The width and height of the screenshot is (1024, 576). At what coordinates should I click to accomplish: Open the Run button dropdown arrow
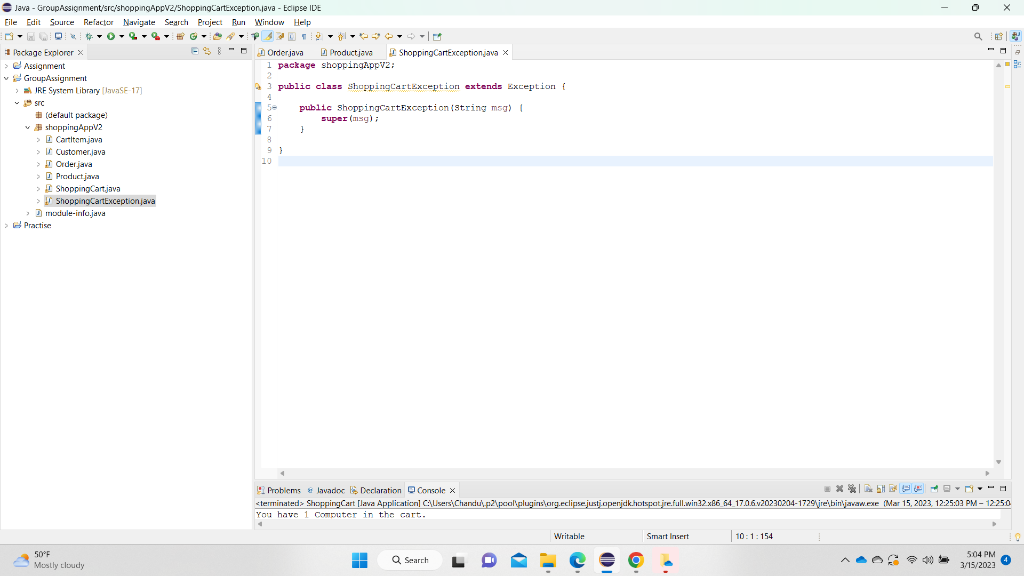(121, 37)
